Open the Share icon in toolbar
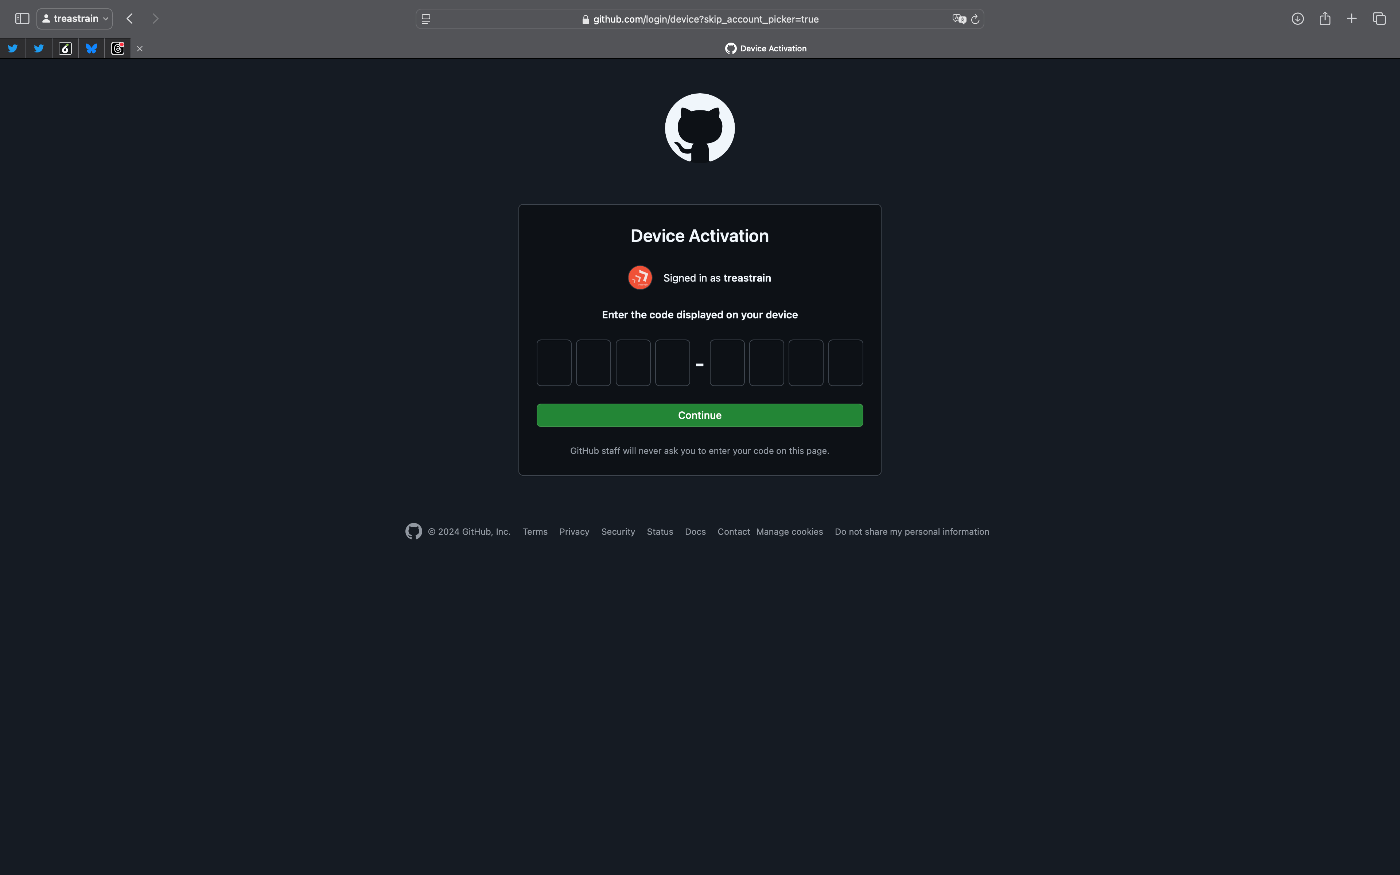The width and height of the screenshot is (1400, 875). point(1325,19)
